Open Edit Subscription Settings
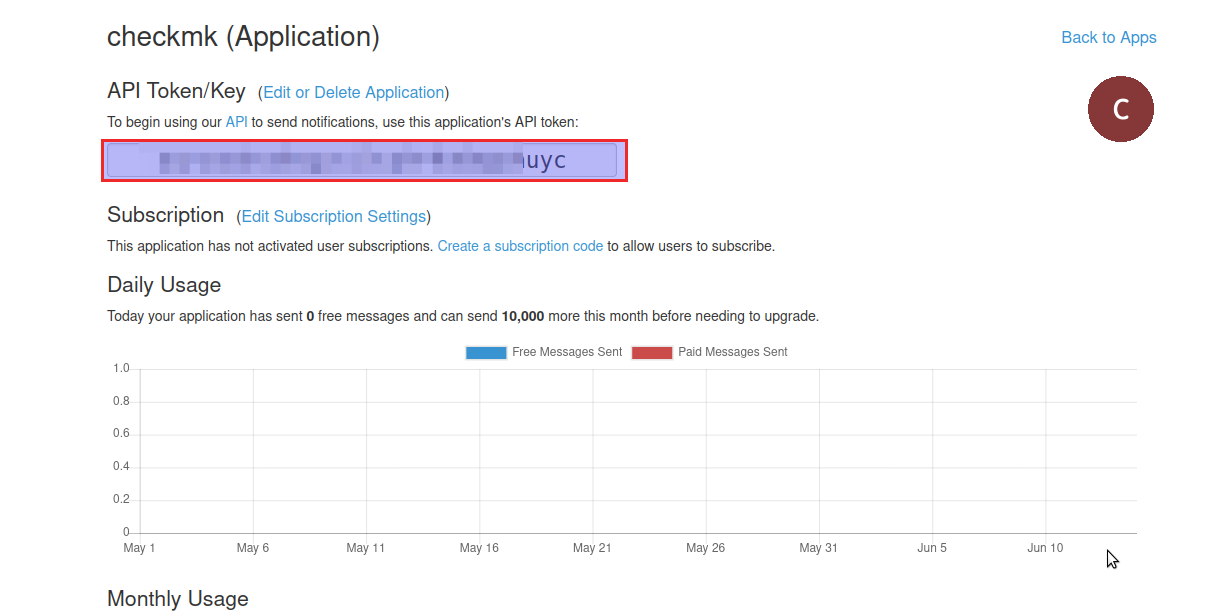 334,216
